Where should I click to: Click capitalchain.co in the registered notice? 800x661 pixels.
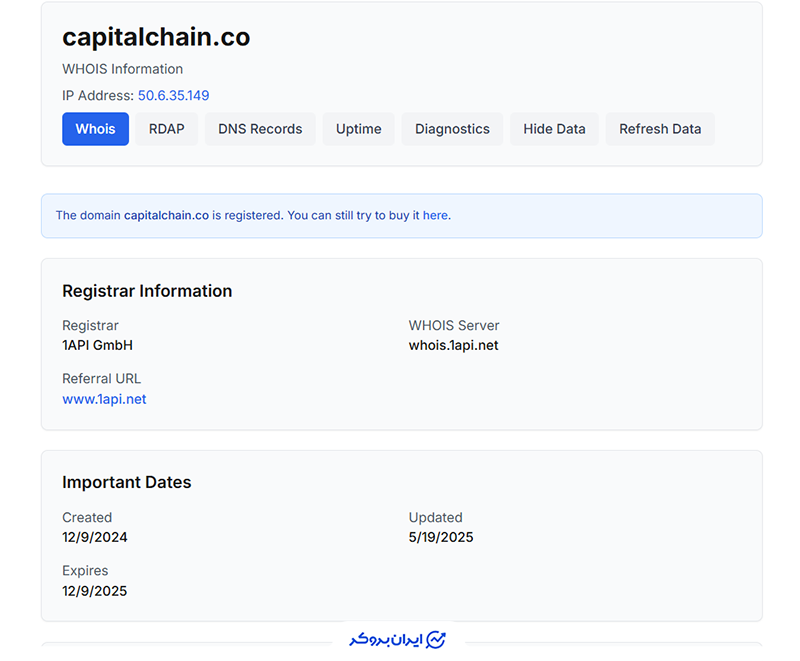pos(167,215)
